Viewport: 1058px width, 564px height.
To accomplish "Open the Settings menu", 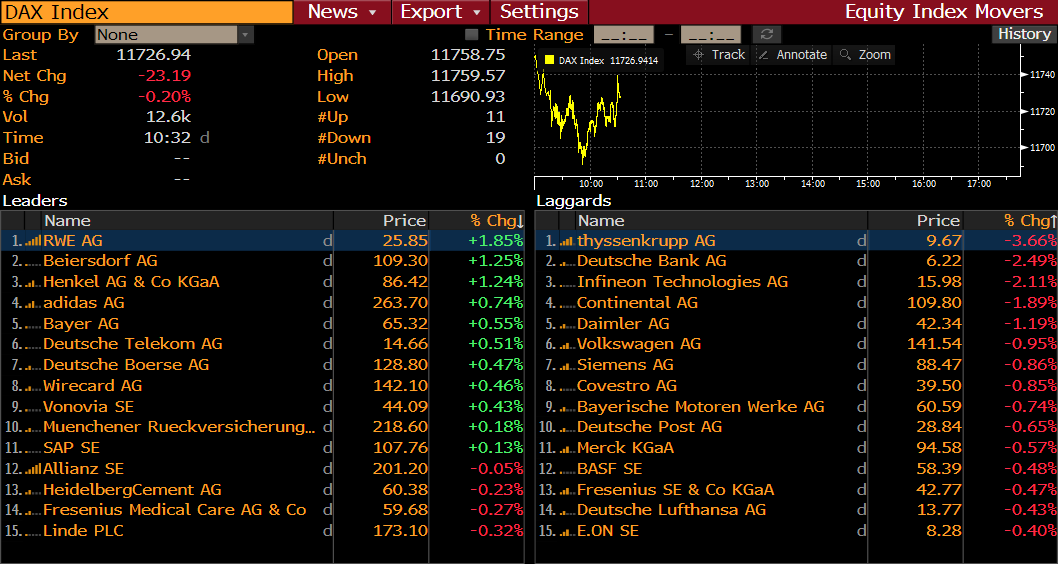I will [539, 11].
